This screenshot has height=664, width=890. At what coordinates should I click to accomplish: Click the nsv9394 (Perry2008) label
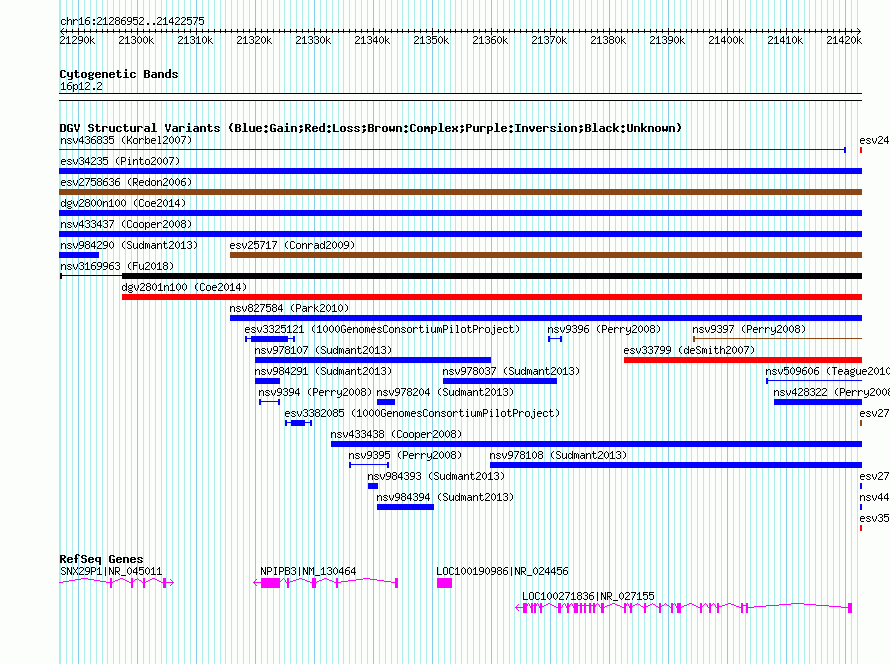[315, 392]
